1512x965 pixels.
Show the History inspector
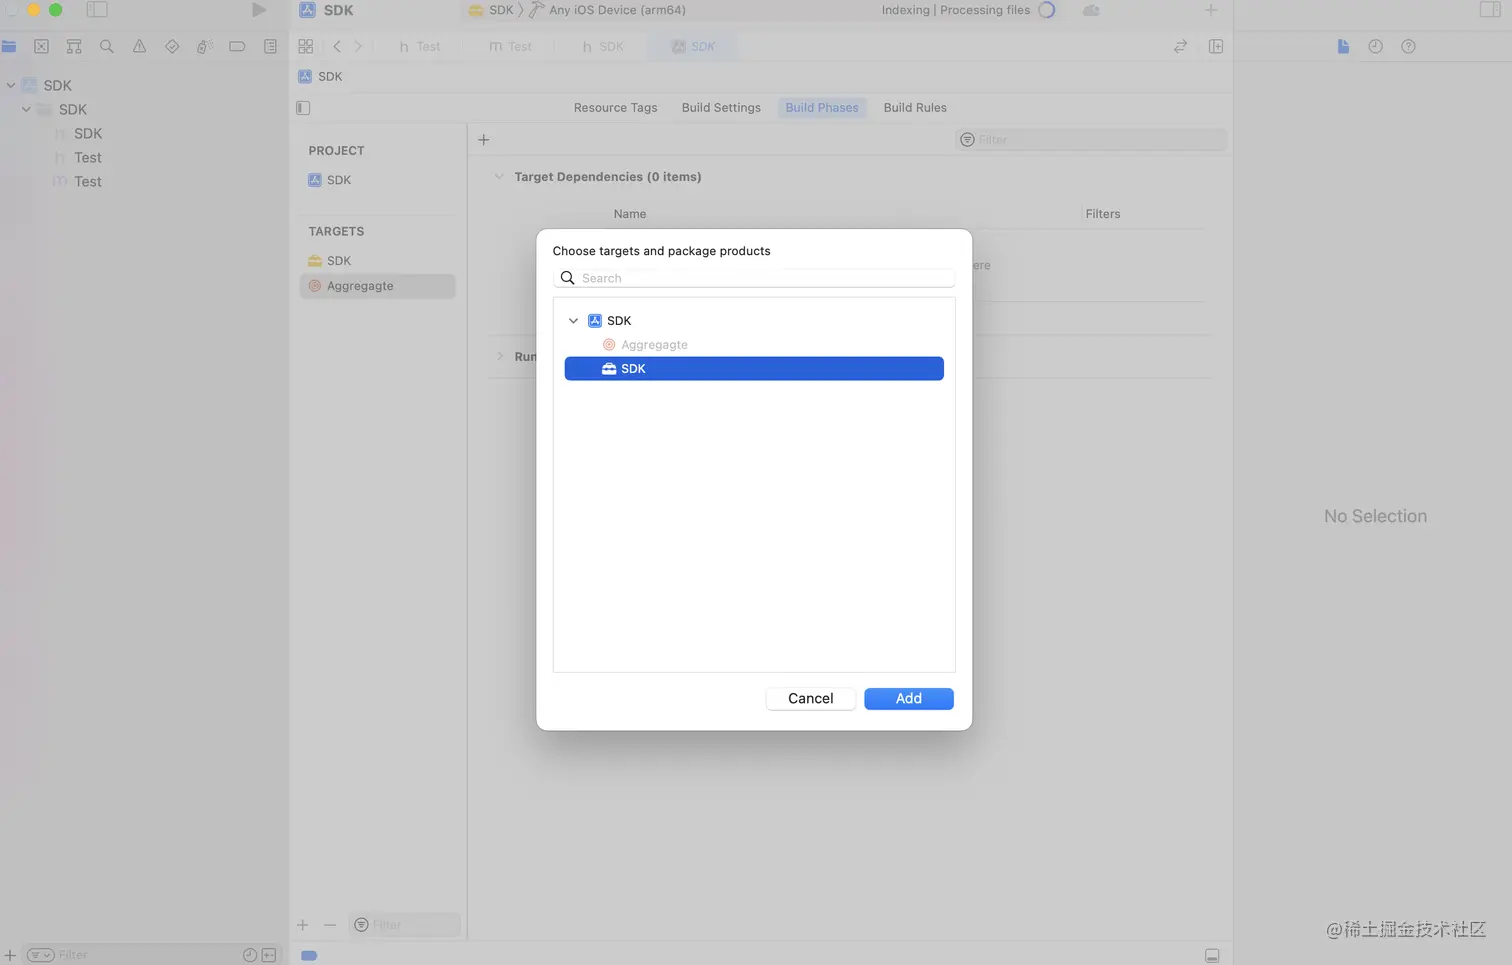click(x=1376, y=46)
